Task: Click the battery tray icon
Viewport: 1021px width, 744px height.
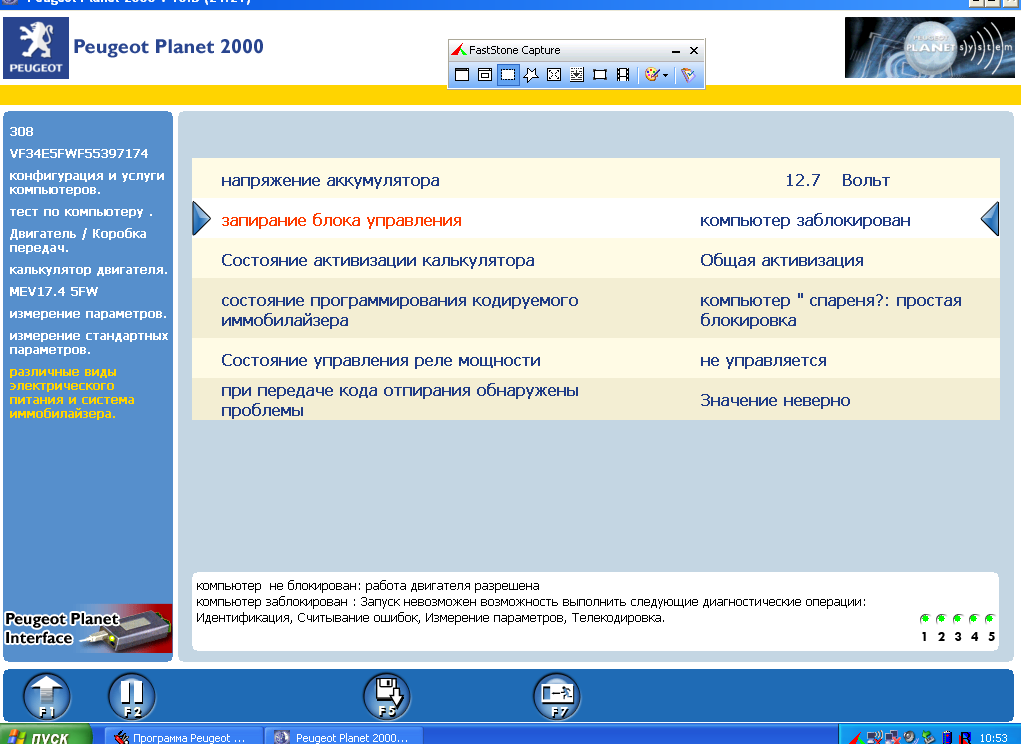Action: point(948,737)
